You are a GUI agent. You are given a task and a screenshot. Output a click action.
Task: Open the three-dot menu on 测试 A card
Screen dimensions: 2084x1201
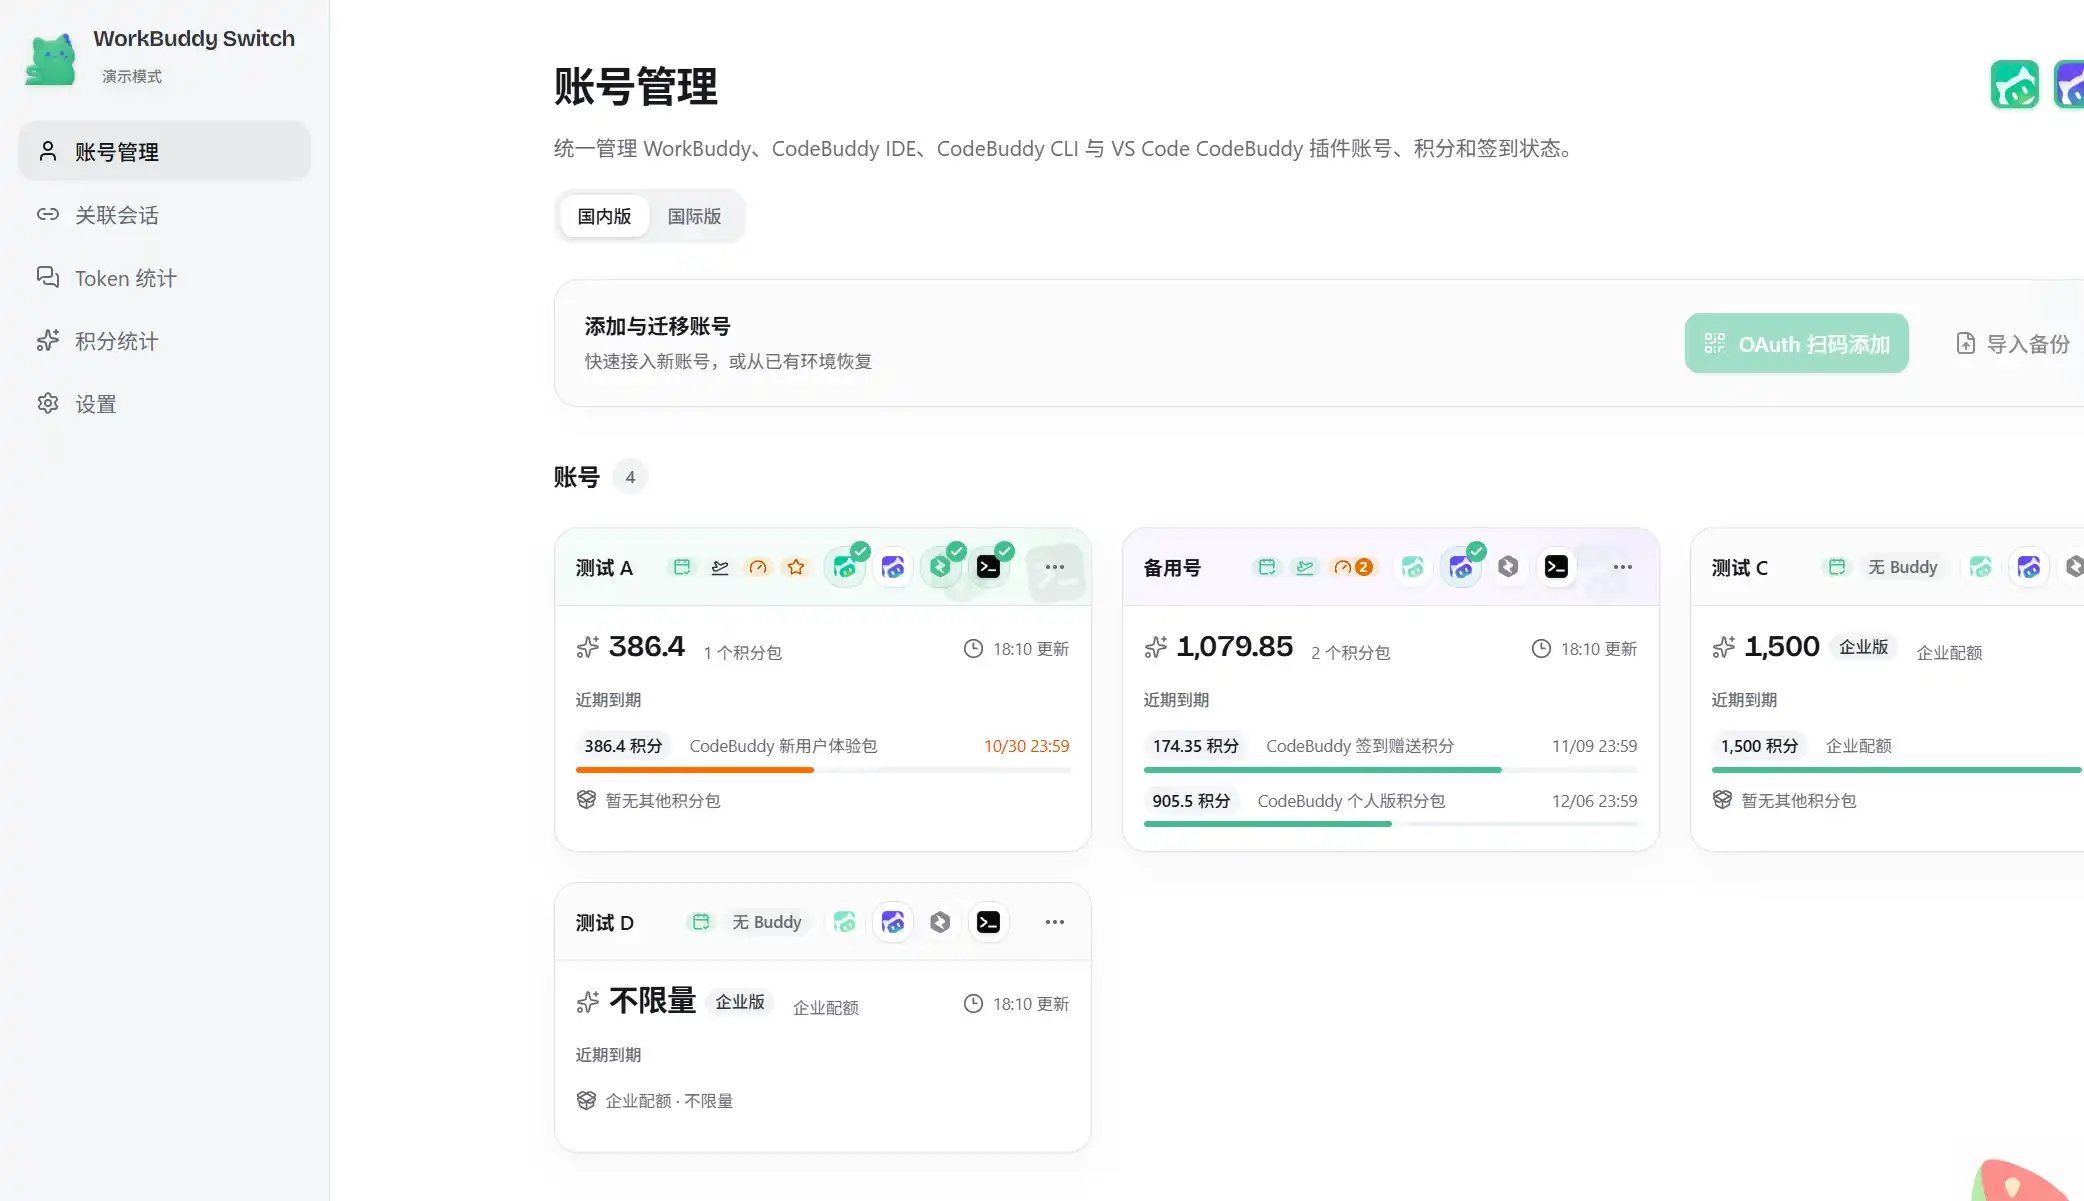coord(1055,567)
